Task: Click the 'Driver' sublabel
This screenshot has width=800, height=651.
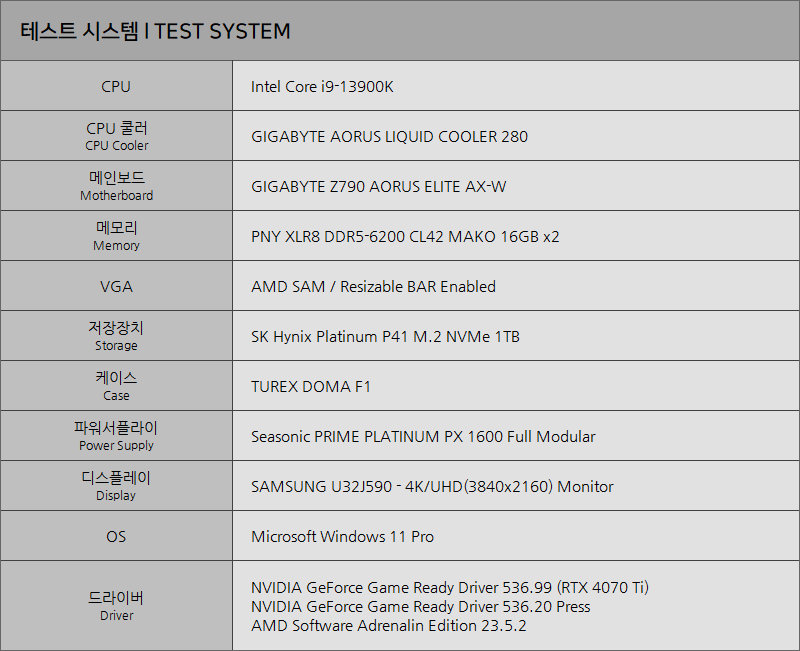Action: [x=116, y=615]
